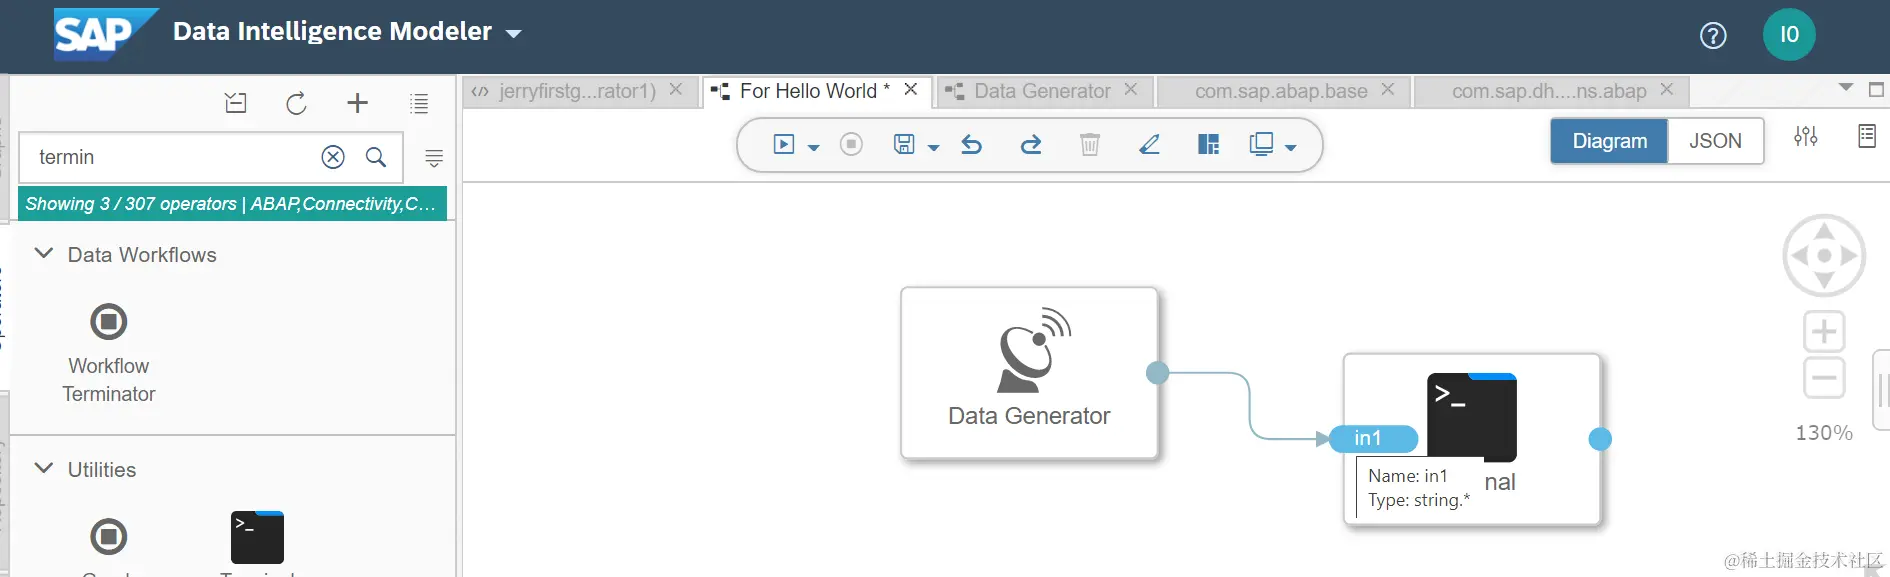Click the Data Generator output port

(x=1157, y=373)
